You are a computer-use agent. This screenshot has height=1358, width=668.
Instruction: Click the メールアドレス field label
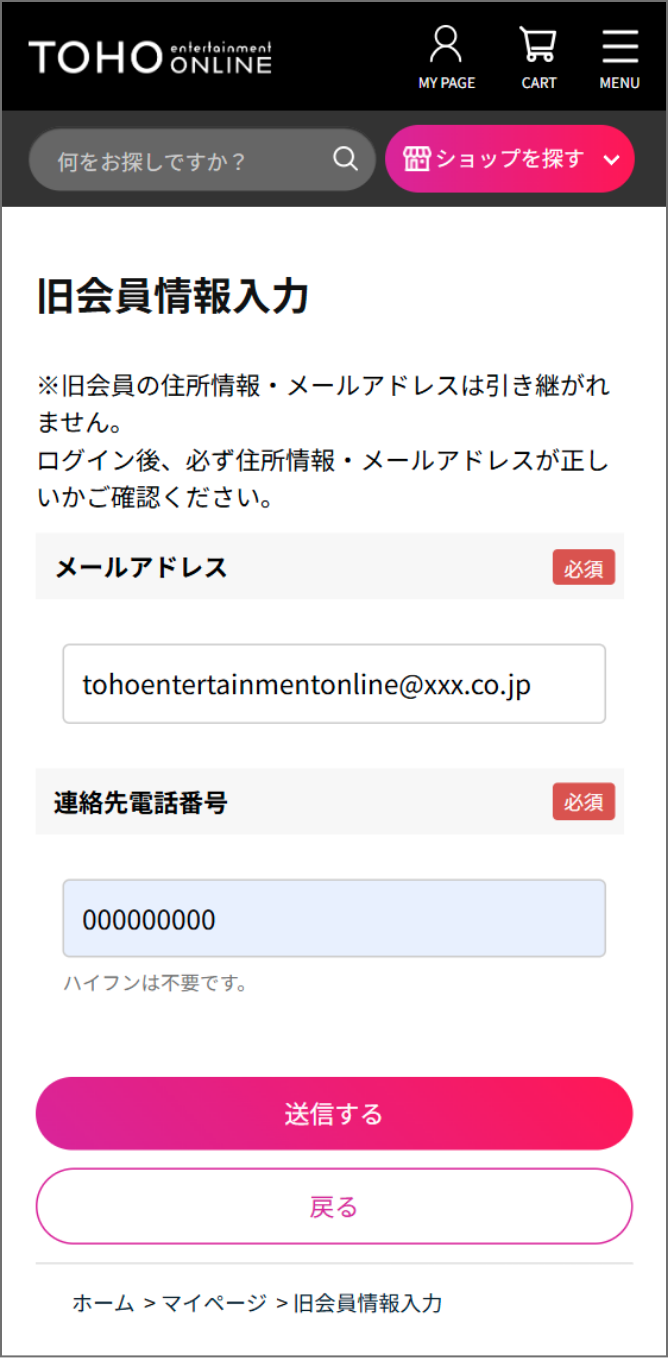coord(141,567)
